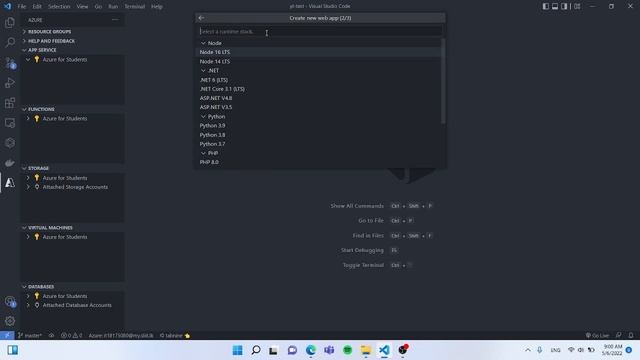Screen dimensions: 640x360
Task: Toggle bottom panel layout icon
Action: [x=555, y=6]
